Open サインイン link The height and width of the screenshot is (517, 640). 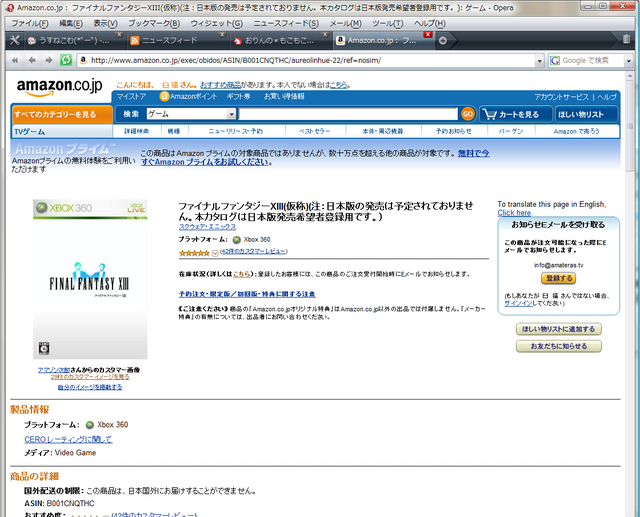(518, 303)
